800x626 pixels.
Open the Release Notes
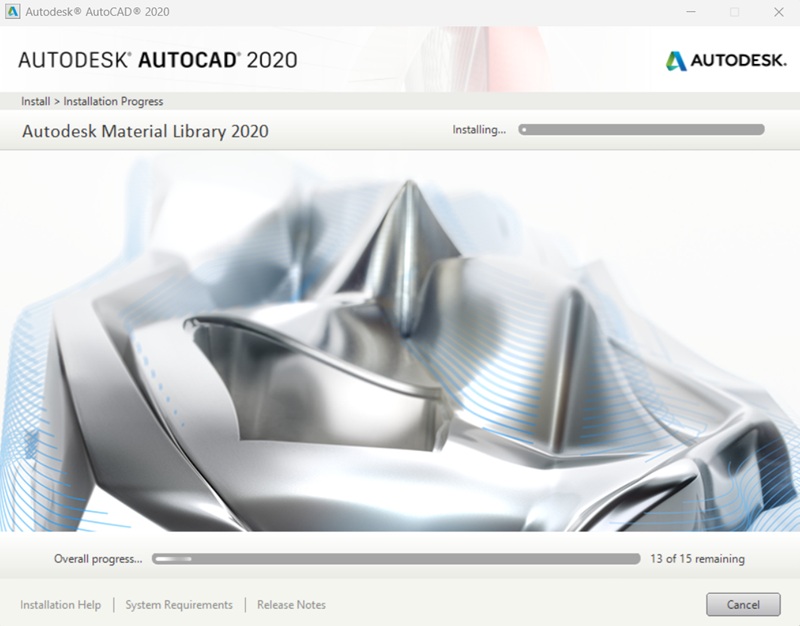(291, 604)
